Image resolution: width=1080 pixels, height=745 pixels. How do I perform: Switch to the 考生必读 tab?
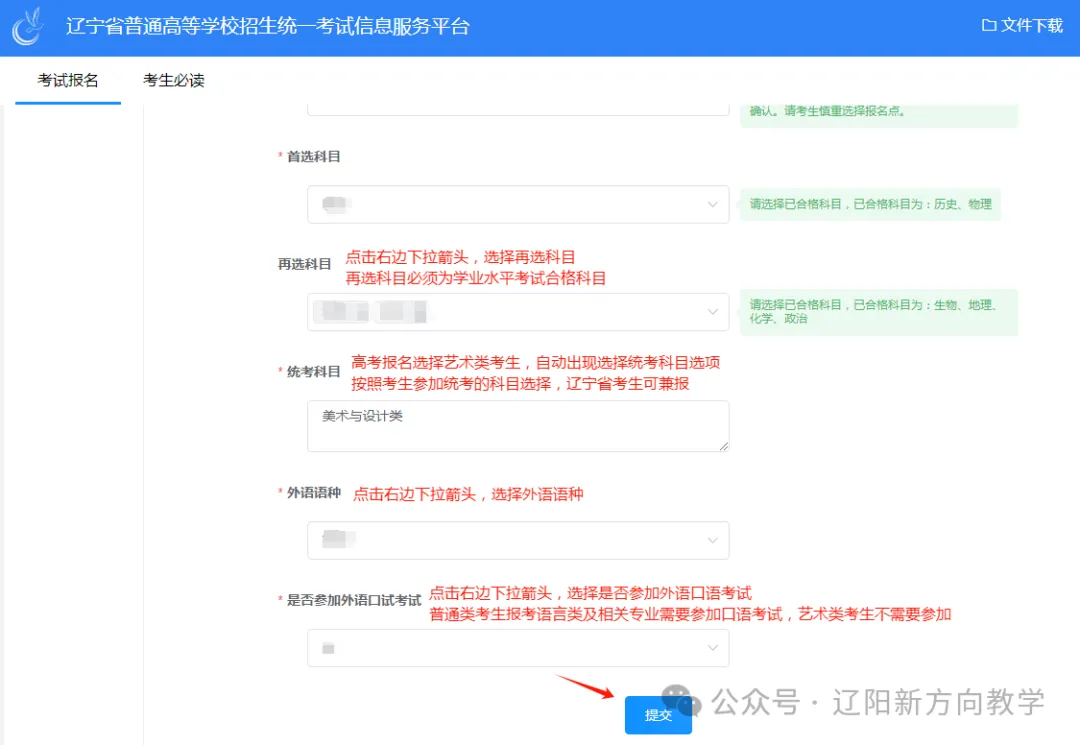174,81
